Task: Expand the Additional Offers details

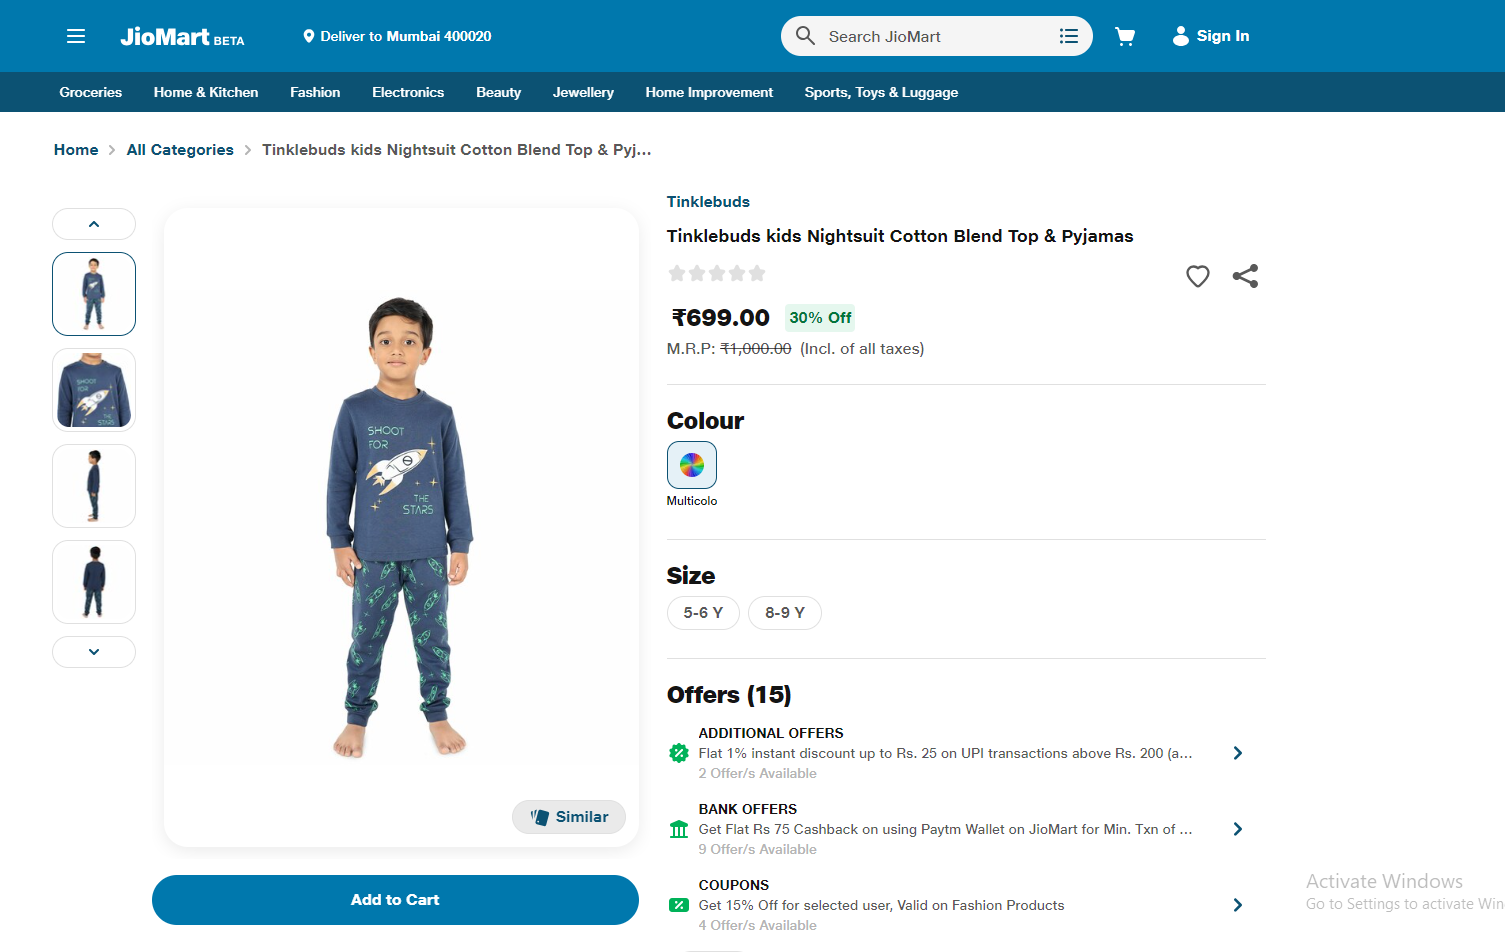Action: [1237, 753]
